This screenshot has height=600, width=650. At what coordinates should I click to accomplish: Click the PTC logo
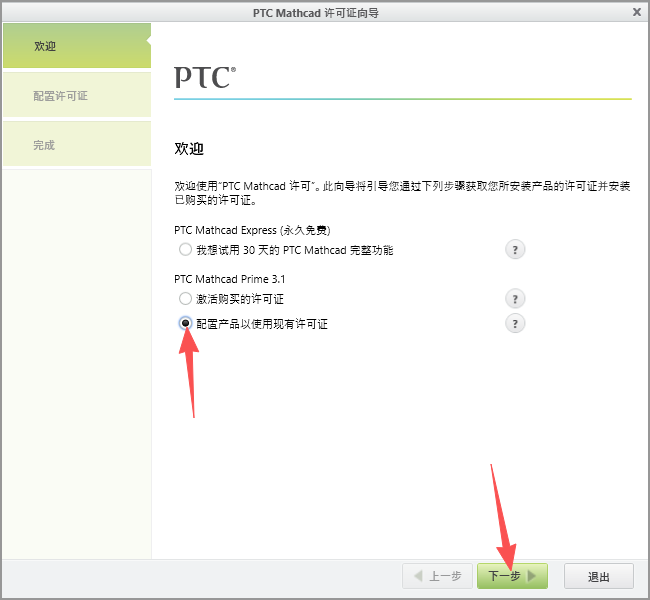[205, 77]
